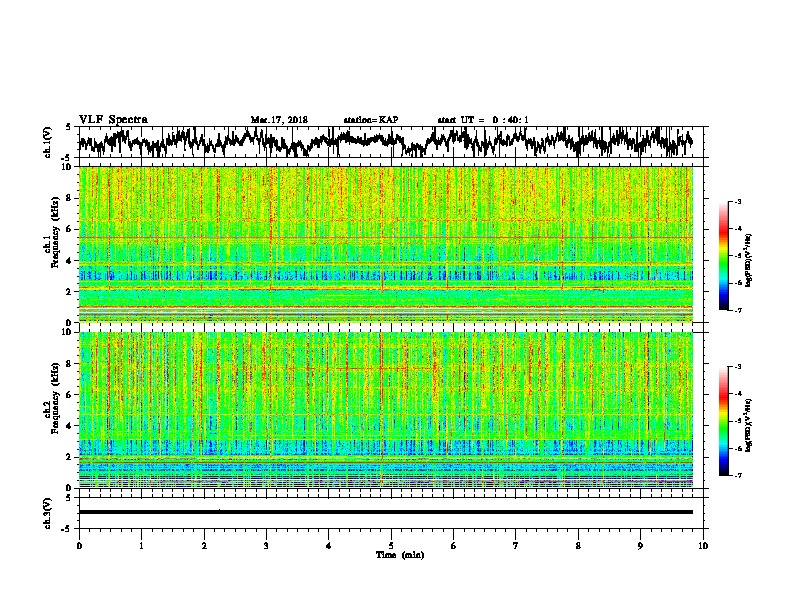Click the time axis tick label '10'
792x612 pixels.
(703, 546)
